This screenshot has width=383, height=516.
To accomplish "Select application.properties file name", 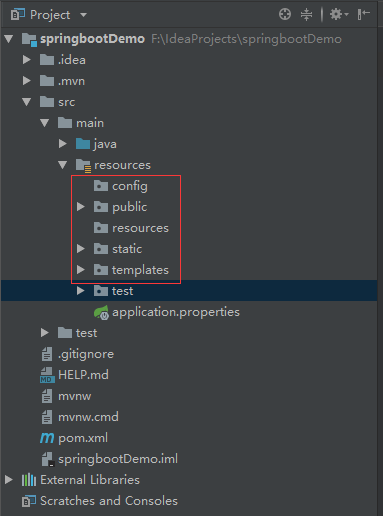I will click(176, 312).
